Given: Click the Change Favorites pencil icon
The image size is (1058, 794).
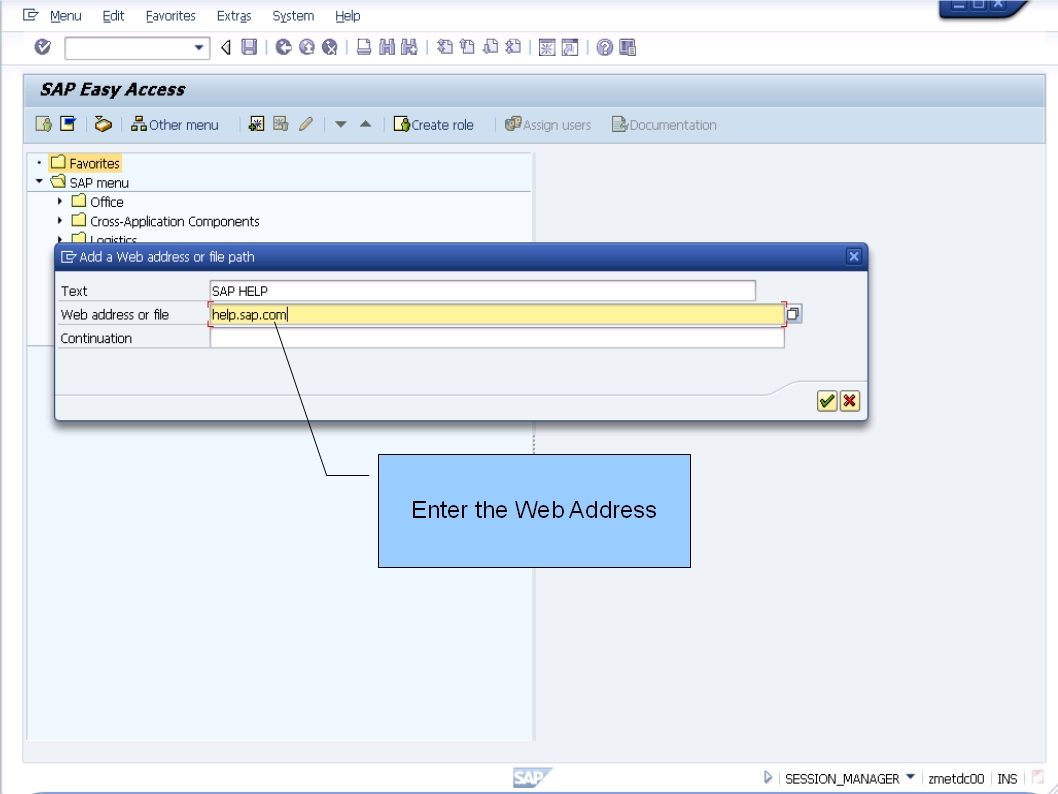Looking at the screenshot, I should pyautogui.click(x=306, y=124).
